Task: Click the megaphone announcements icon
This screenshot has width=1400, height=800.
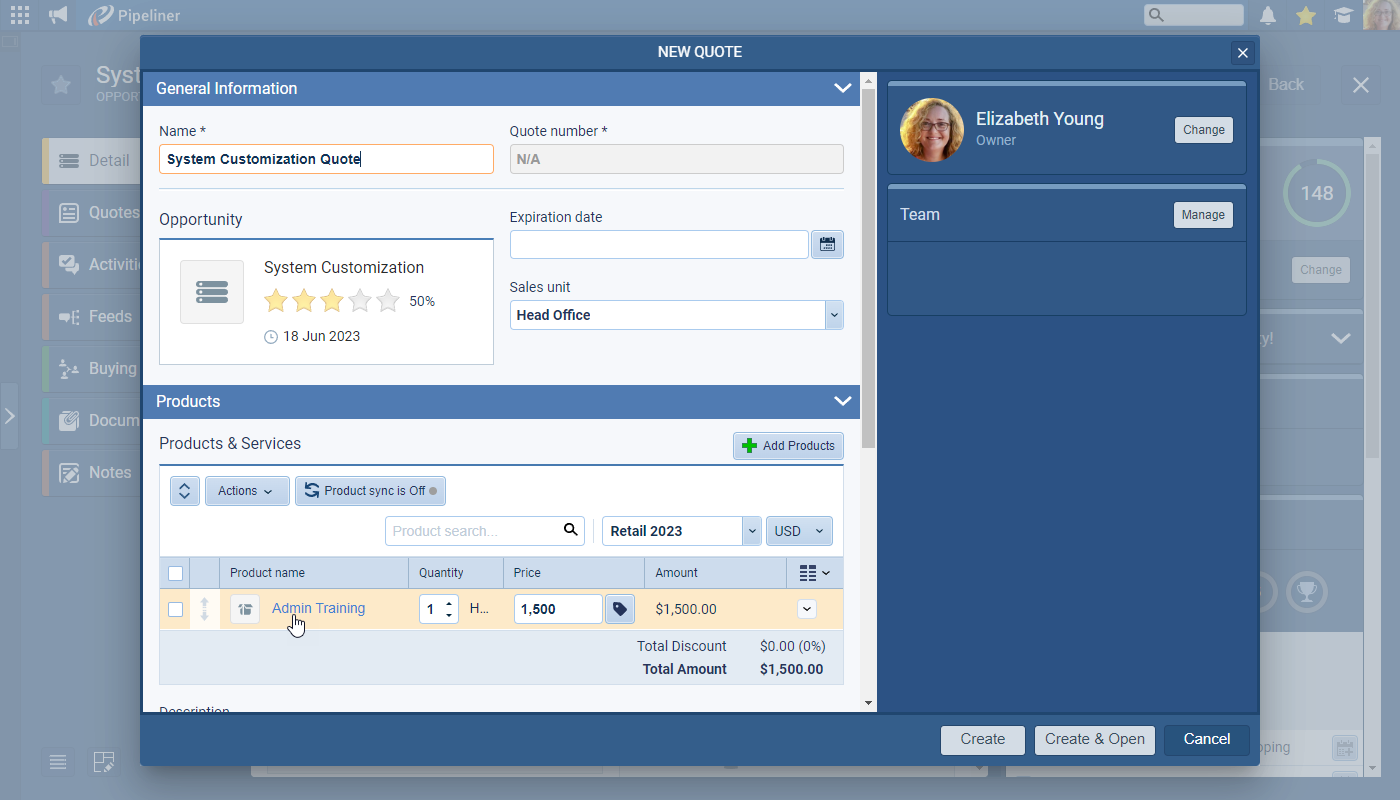Action: click(x=58, y=15)
